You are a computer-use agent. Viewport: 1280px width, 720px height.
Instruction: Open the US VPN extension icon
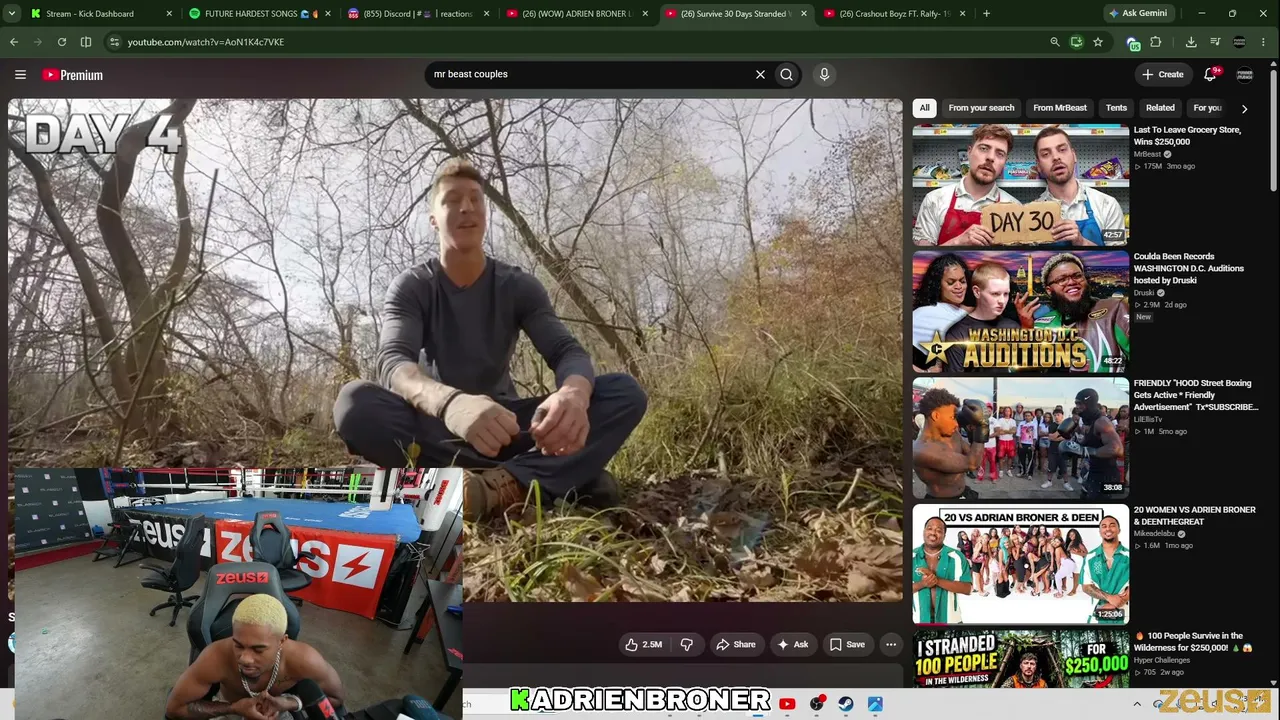click(x=1133, y=43)
